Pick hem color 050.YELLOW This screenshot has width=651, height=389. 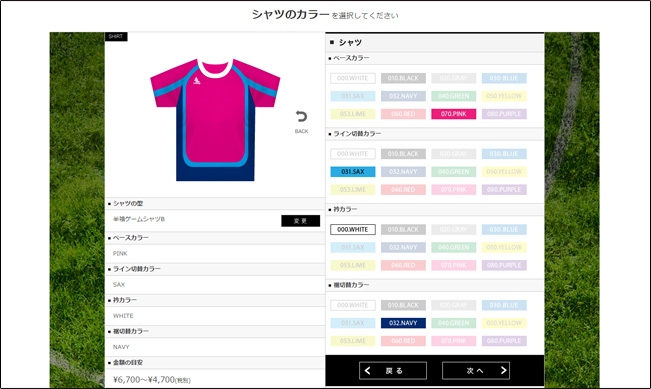[504, 323]
